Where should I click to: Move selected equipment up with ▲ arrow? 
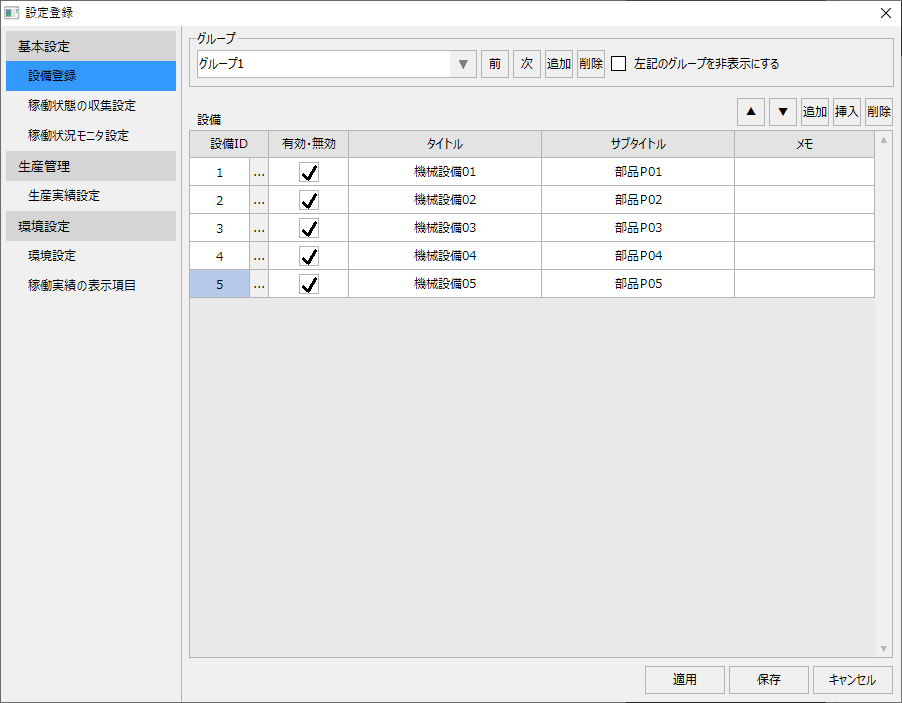[x=750, y=111]
